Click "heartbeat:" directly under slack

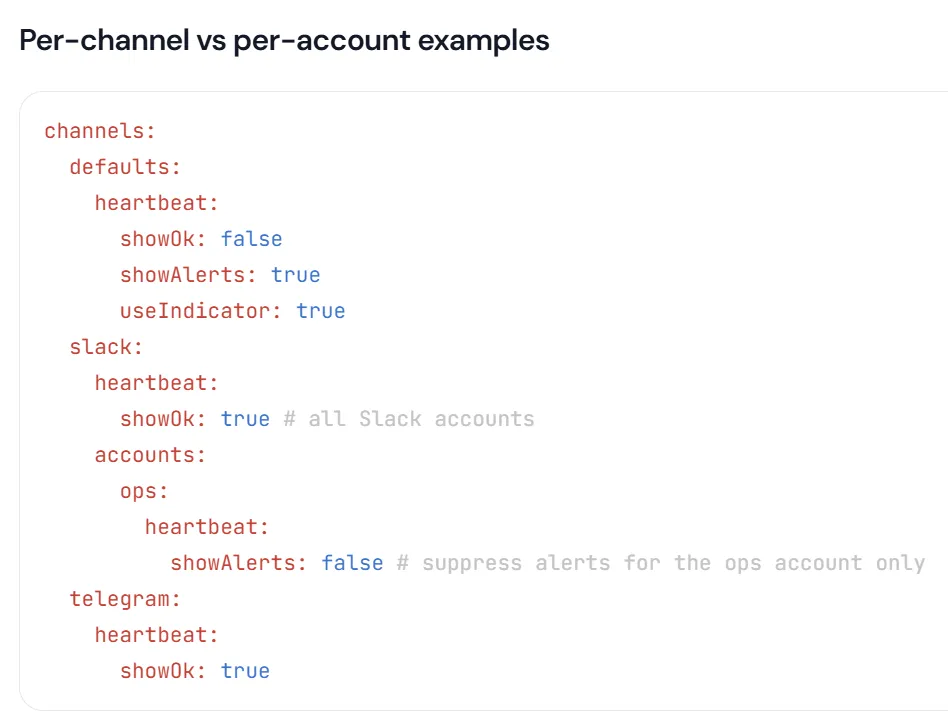[156, 383]
